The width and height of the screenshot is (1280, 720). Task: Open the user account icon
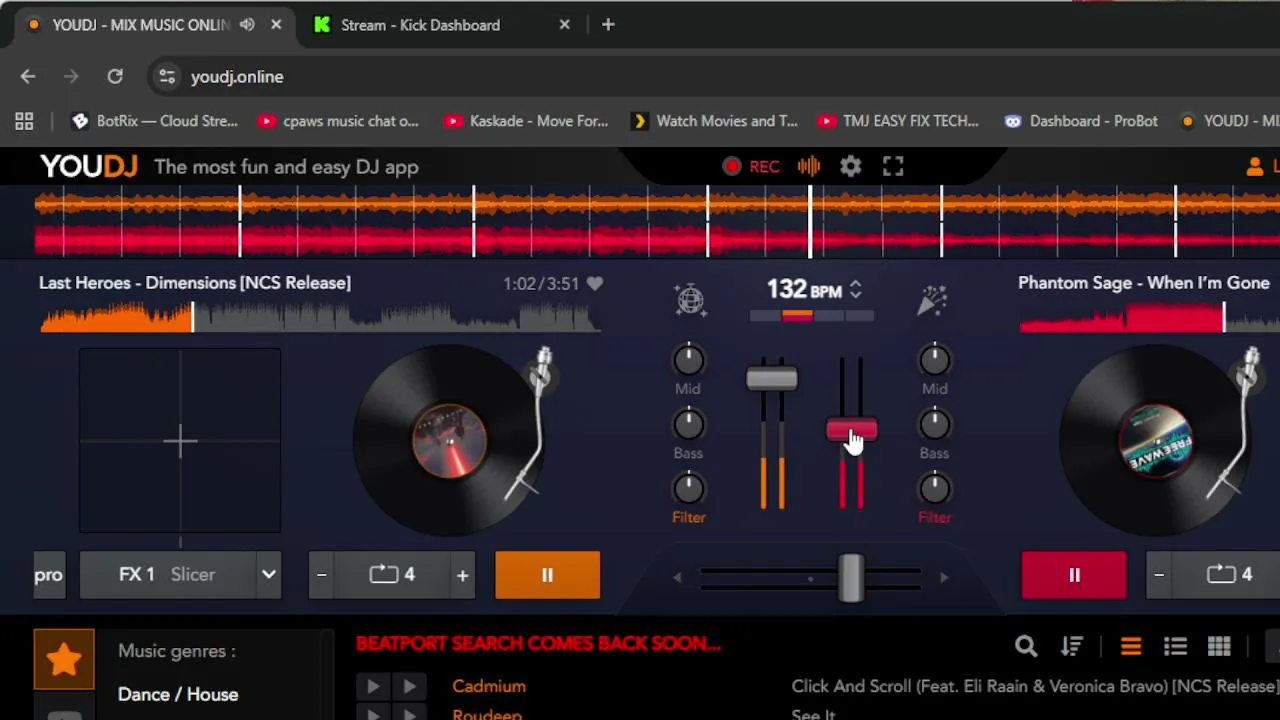pyautogui.click(x=1254, y=167)
